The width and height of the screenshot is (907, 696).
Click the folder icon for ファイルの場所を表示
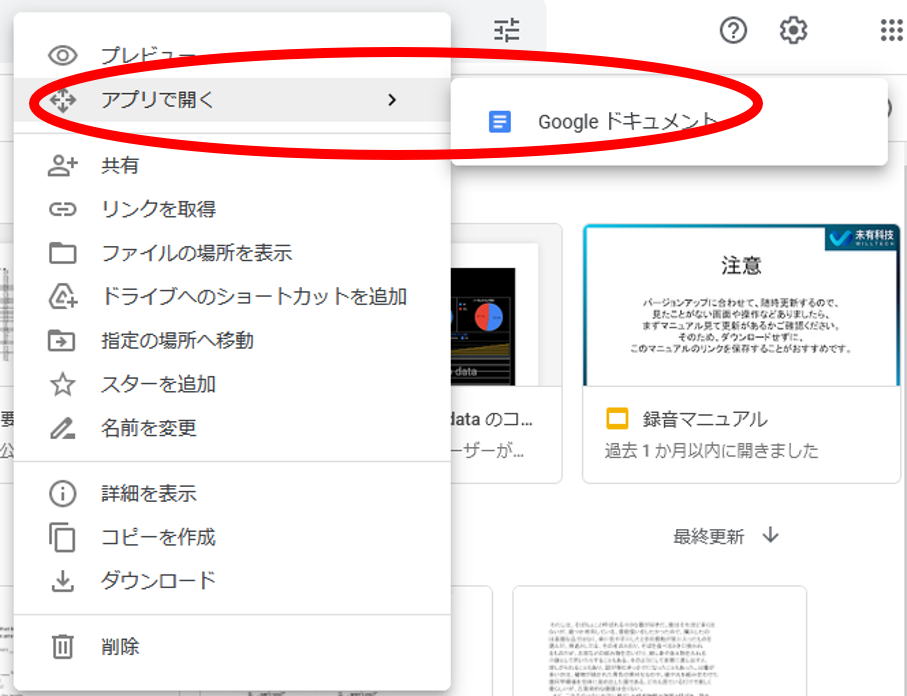[x=63, y=253]
